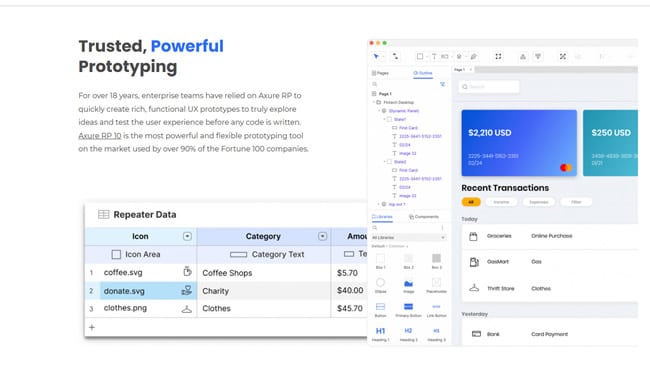Click the crossed-arrows ungroup toolbar icon

coord(563,56)
